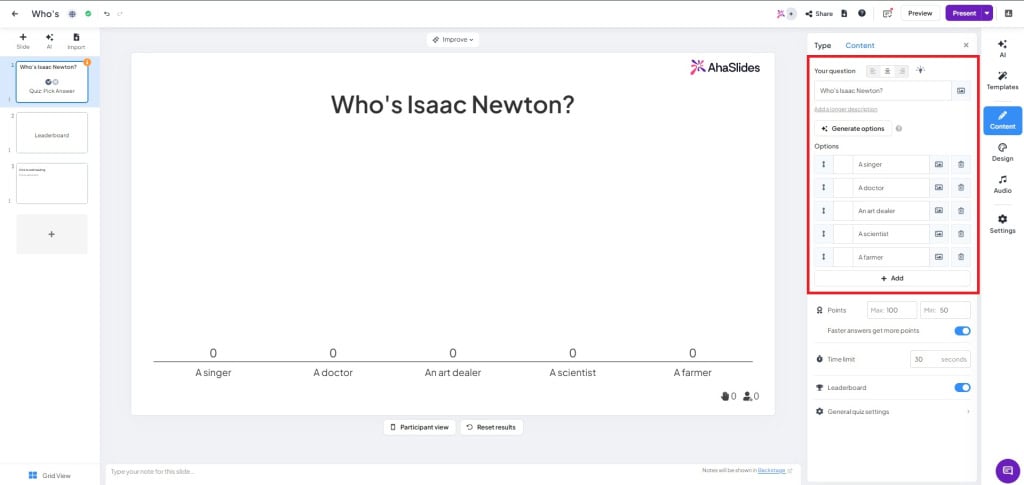1024x485 pixels.
Task: Click 'Add a longer description' link
Action: 846,108
